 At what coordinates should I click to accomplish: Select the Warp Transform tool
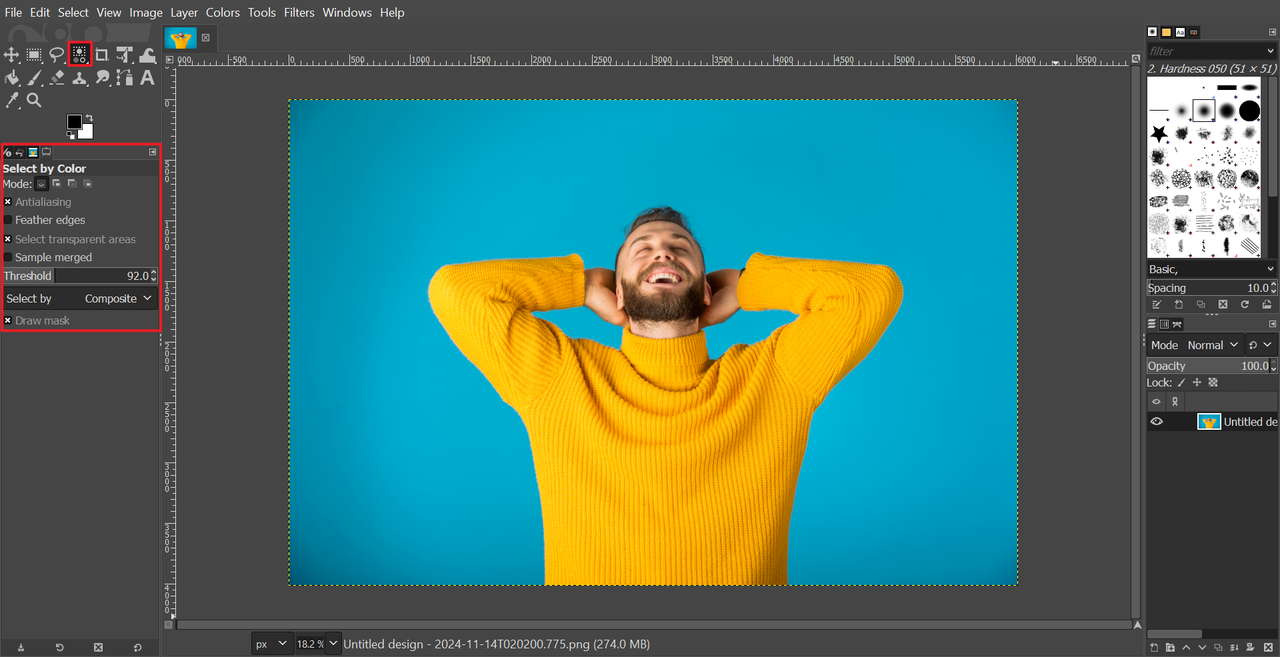tap(147, 56)
